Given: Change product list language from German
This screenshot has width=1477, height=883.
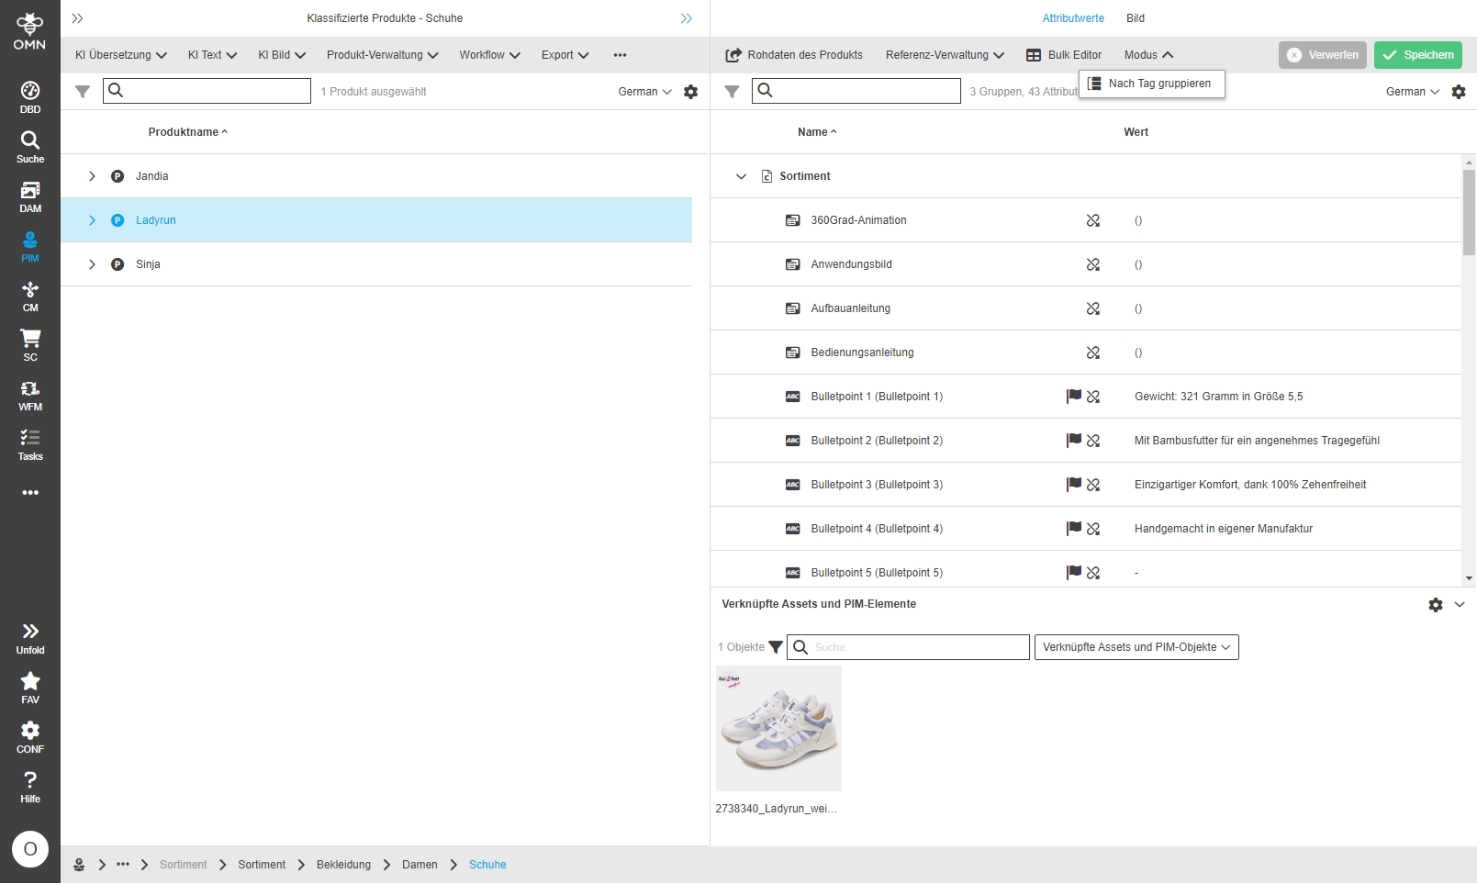Looking at the screenshot, I should tap(645, 92).
